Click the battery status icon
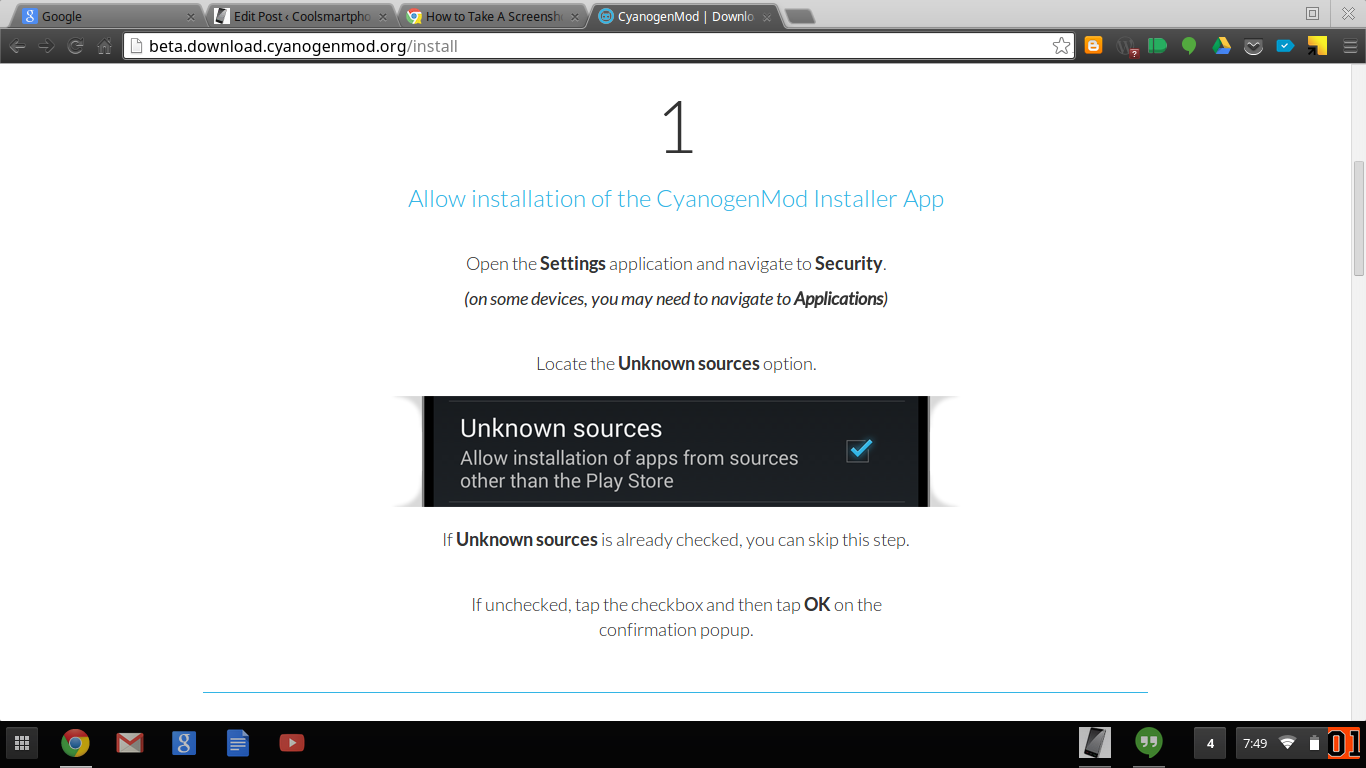Image resolution: width=1366 pixels, height=768 pixels. coord(1314,743)
